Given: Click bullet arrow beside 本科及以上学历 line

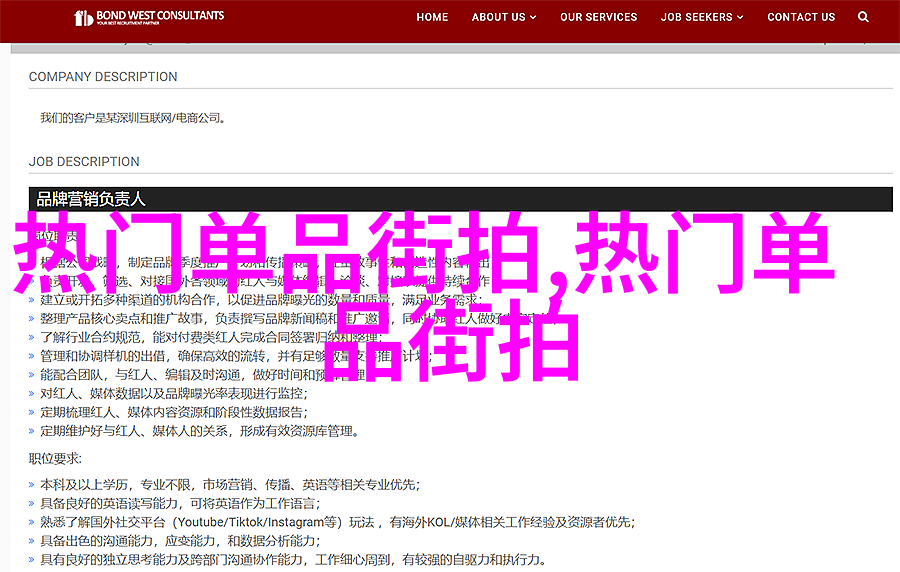Looking at the screenshot, I should pyautogui.click(x=33, y=485).
